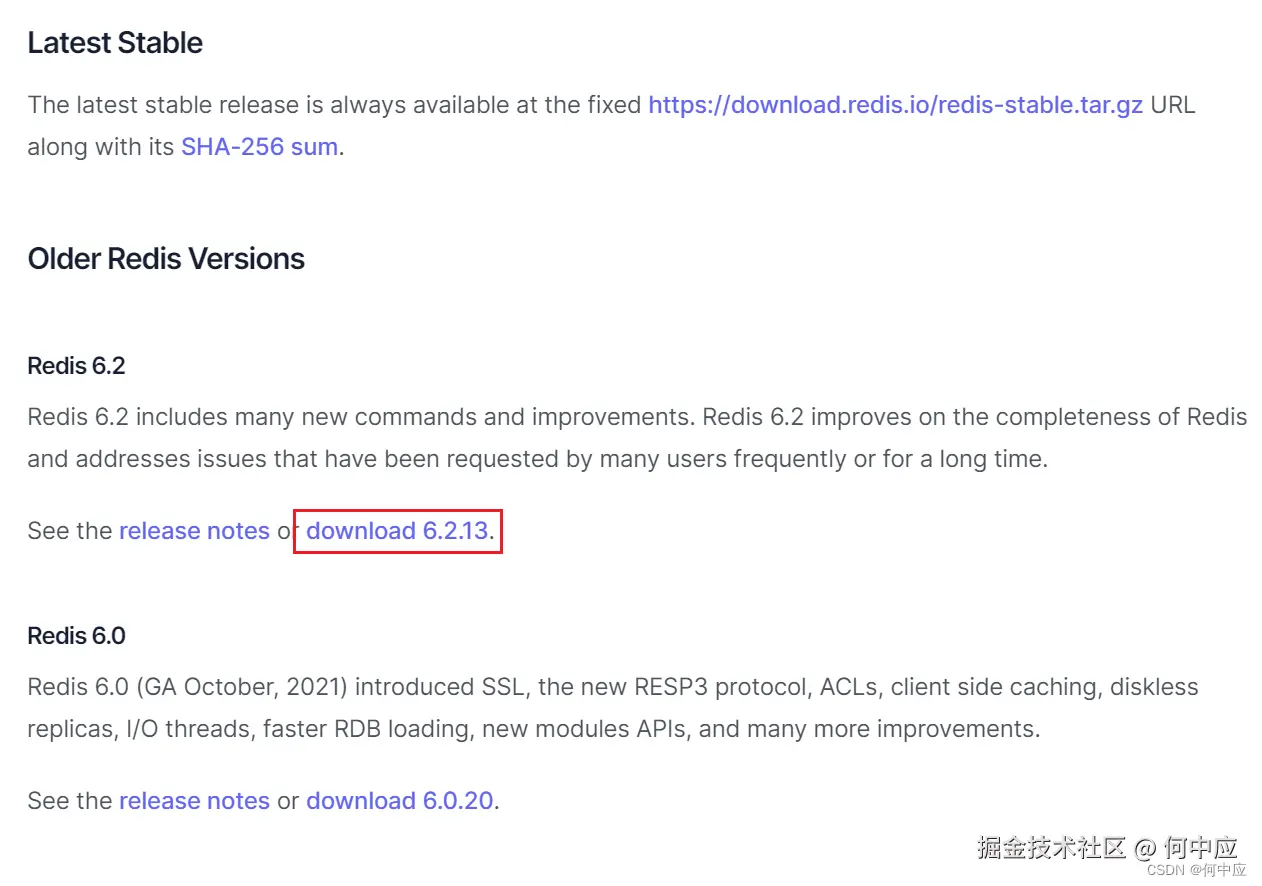Click the Redis 6.0 description paragraph
Viewport: 1262px width, 886px height.
coord(613,708)
